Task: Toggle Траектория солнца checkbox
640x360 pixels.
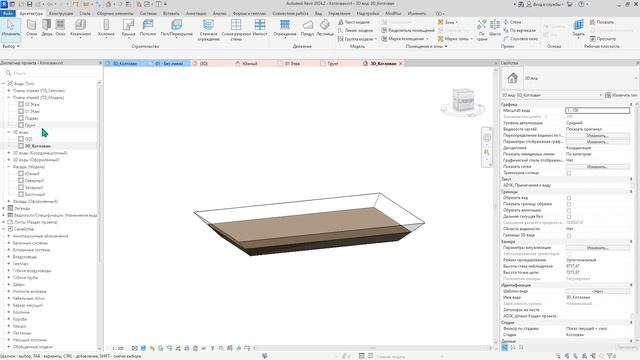Action: click(569, 173)
